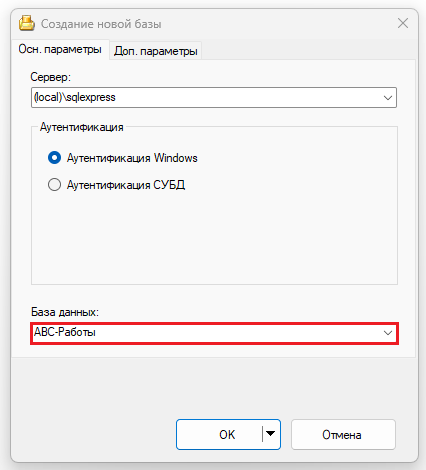Screen dimensions: 426x470
Task: Switch to the Осн. параметры tab
Action: point(60,49)
